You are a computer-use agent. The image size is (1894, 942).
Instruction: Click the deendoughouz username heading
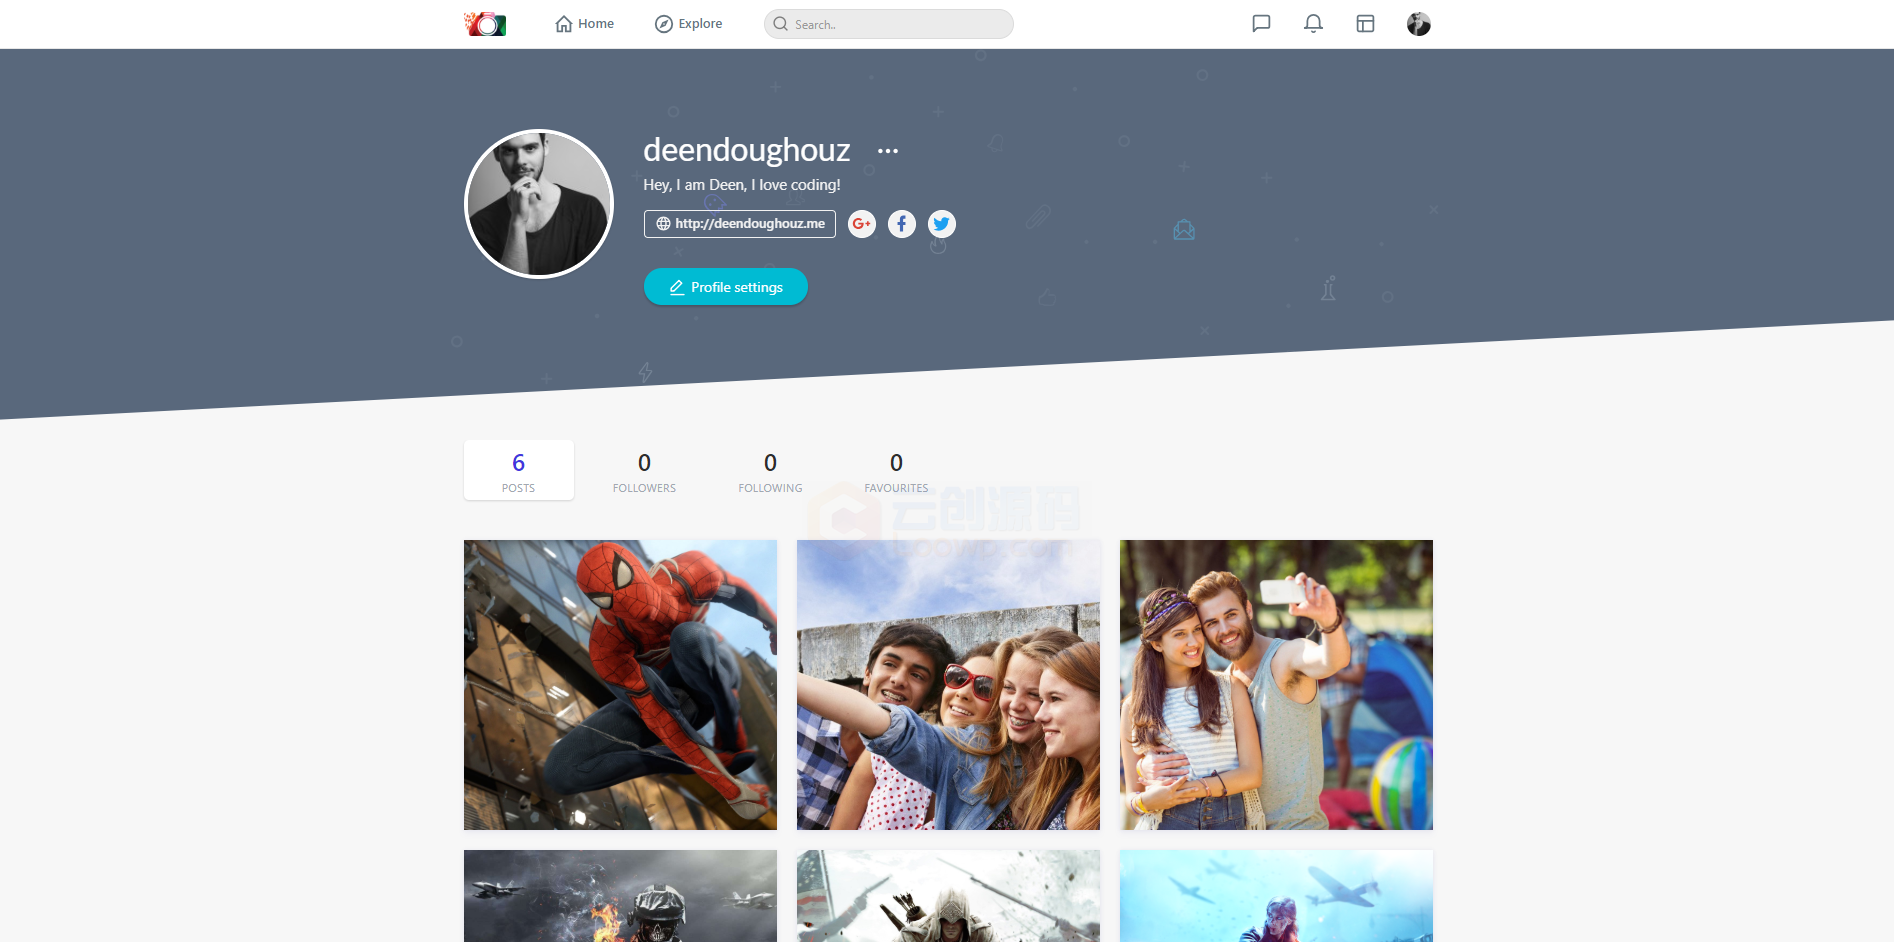747,150
